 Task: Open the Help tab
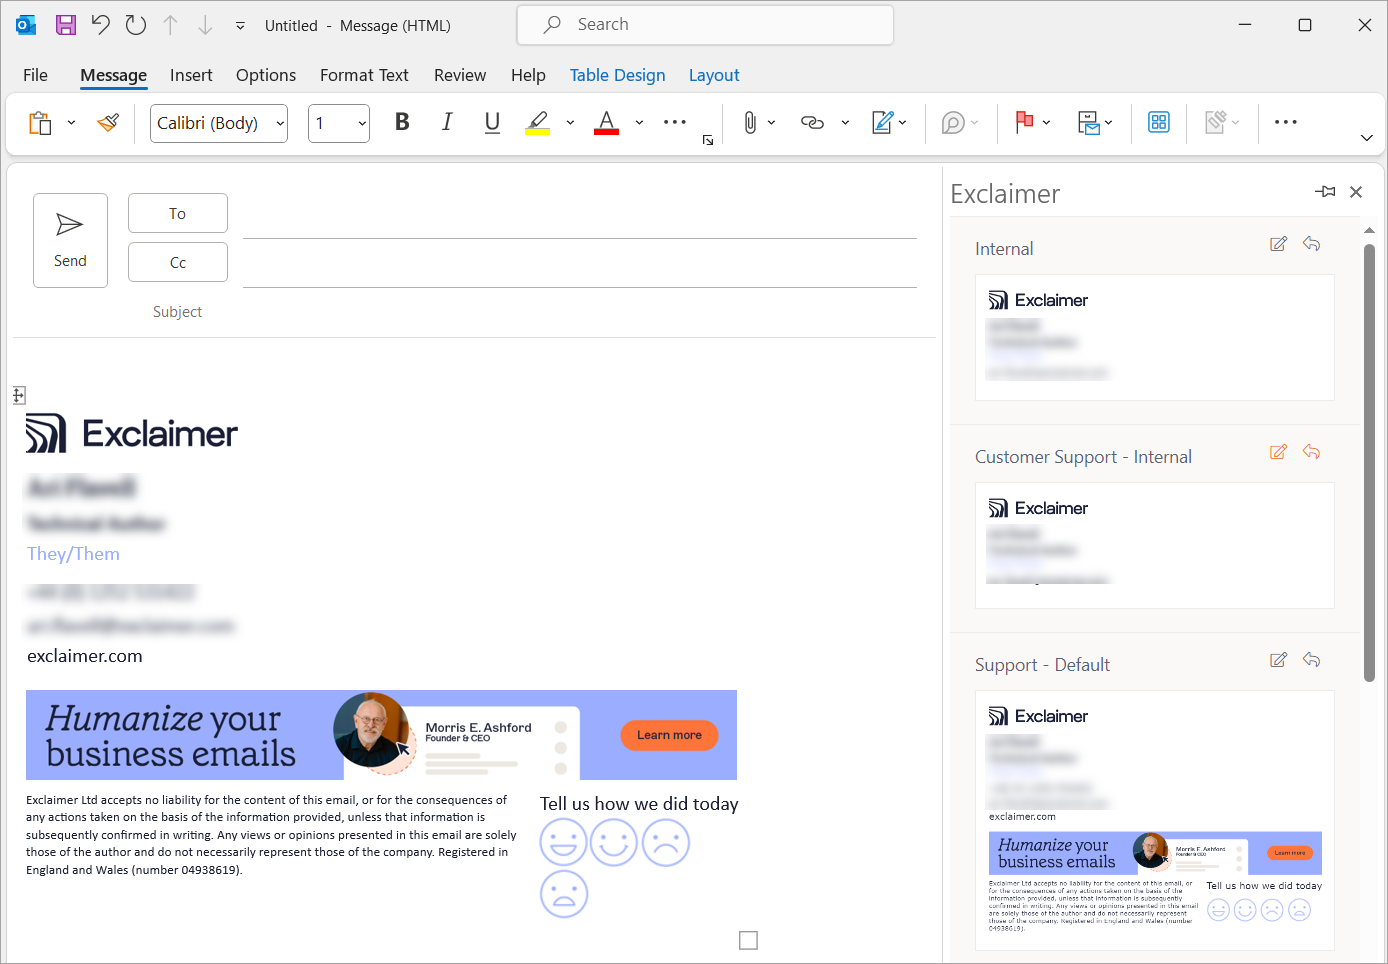point(528,75)
